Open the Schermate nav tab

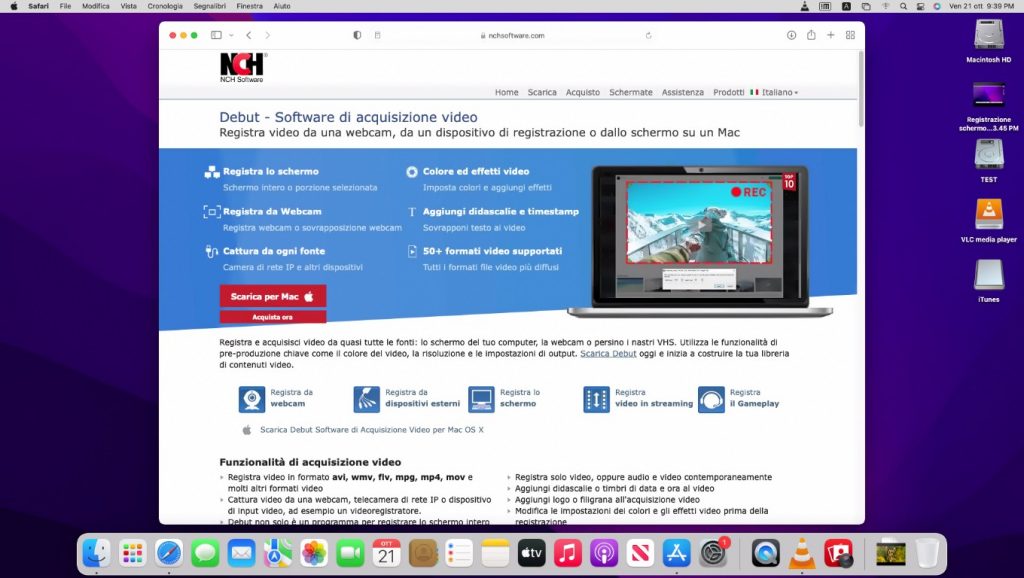coord(631,92)
